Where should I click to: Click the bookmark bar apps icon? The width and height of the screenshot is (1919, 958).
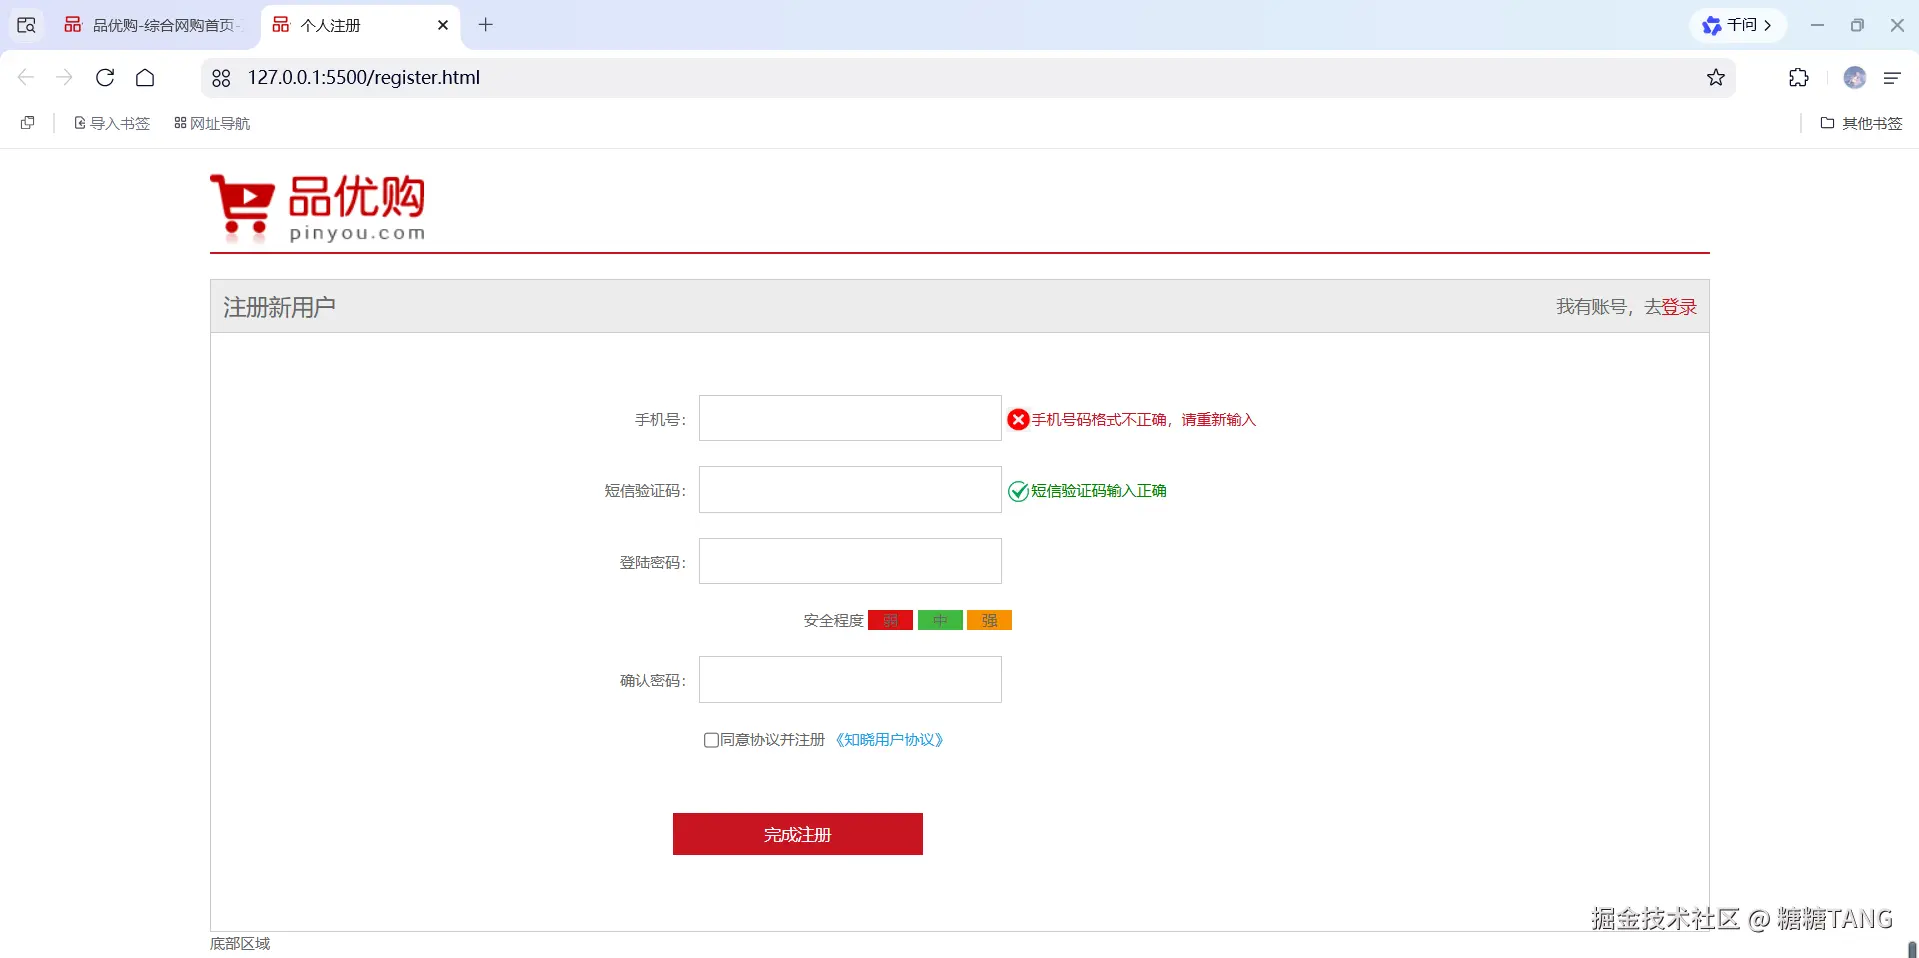click(x=28, y=123)
